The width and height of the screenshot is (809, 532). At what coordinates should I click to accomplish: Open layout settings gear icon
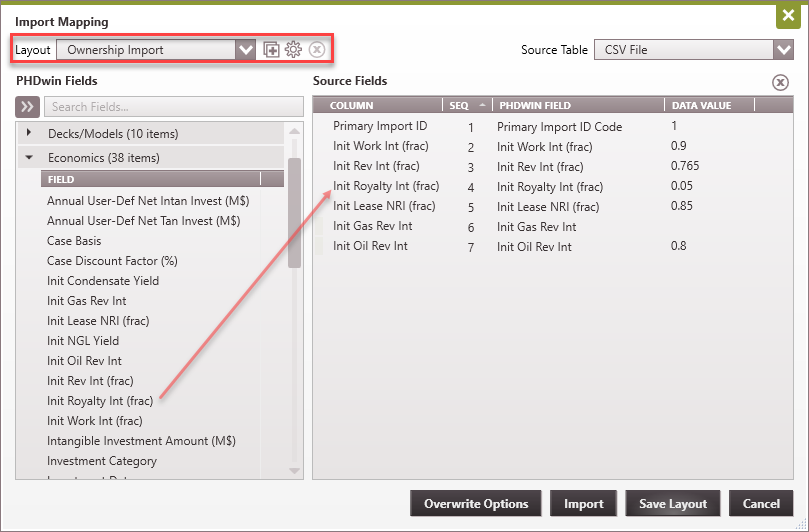click(x=294, y=50)
